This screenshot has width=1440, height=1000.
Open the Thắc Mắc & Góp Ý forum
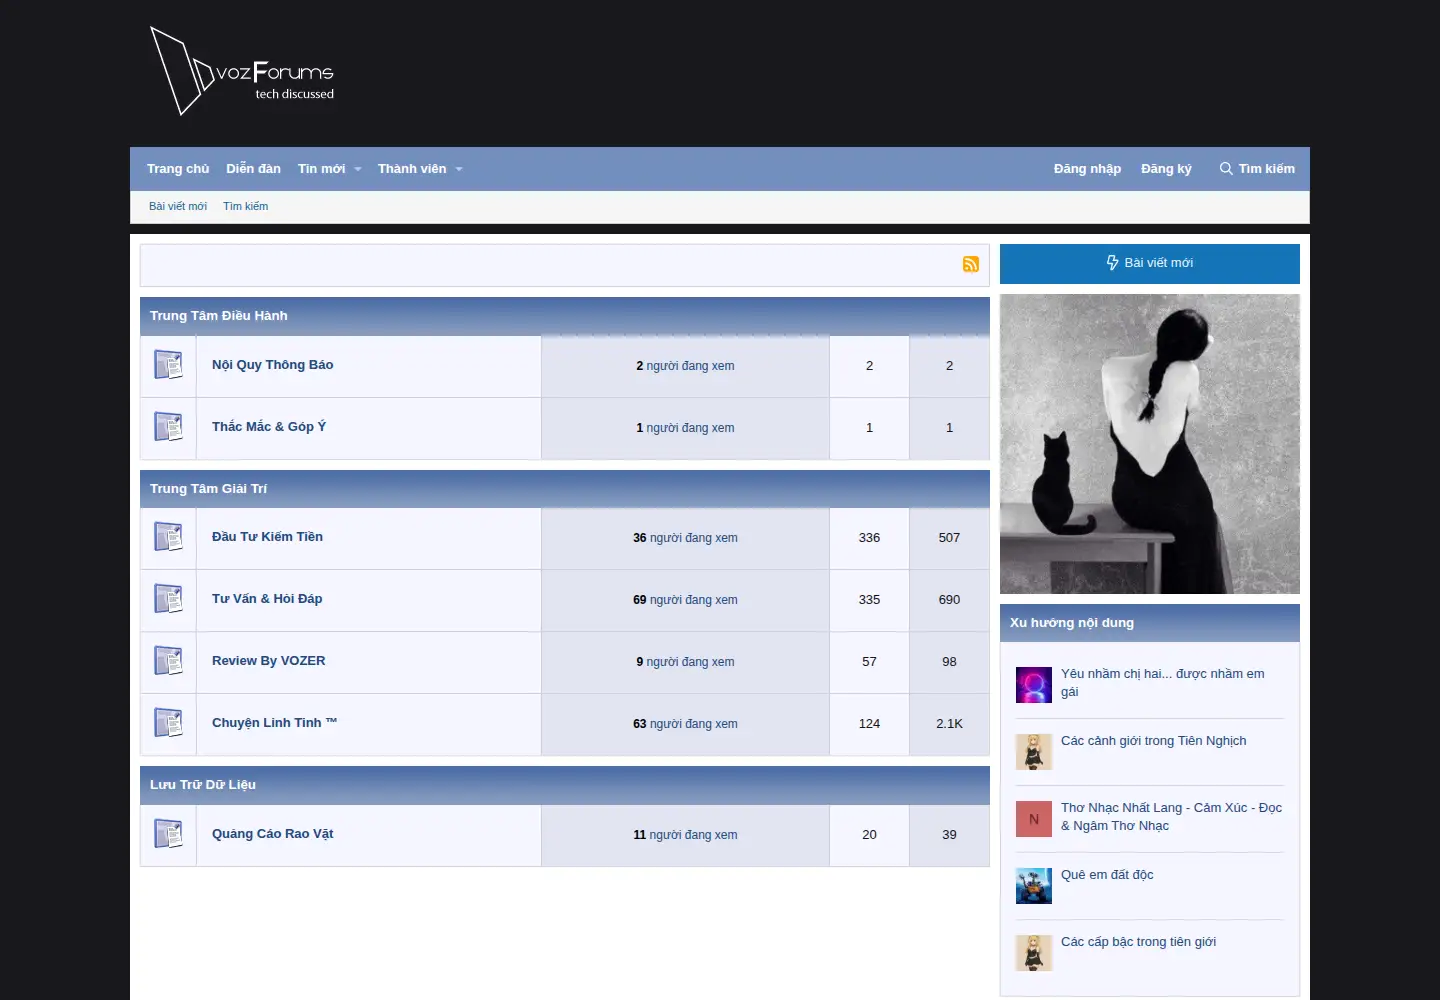269,427
